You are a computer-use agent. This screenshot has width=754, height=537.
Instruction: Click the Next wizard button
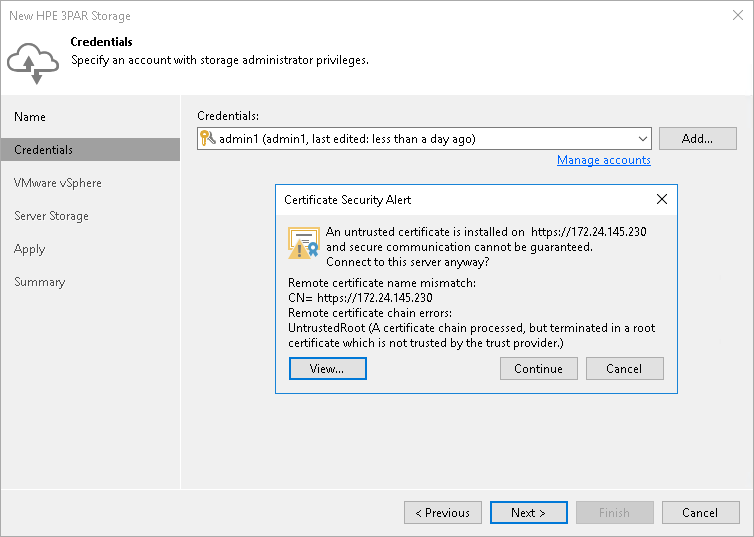point(528,513)
